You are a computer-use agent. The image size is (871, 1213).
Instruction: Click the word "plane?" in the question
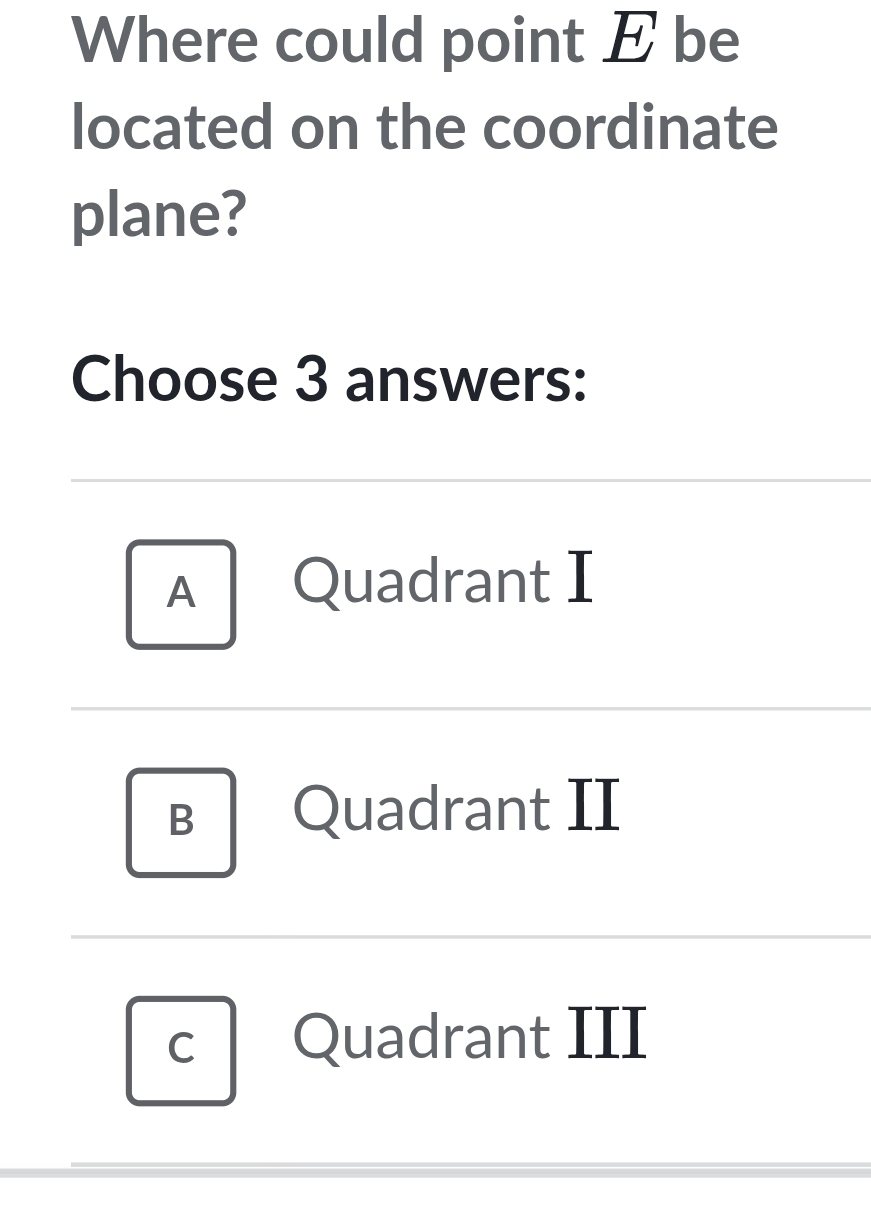pos(160,216)
